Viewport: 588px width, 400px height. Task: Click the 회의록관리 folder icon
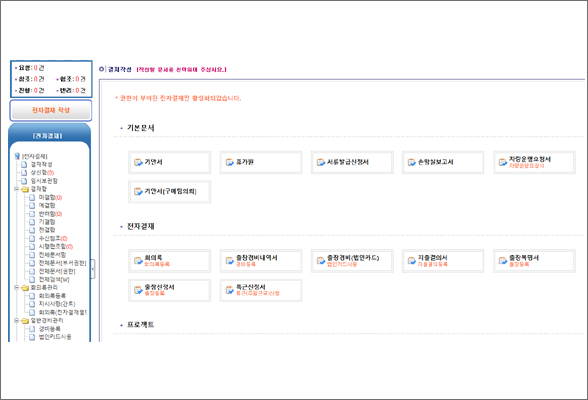(25, 288)
